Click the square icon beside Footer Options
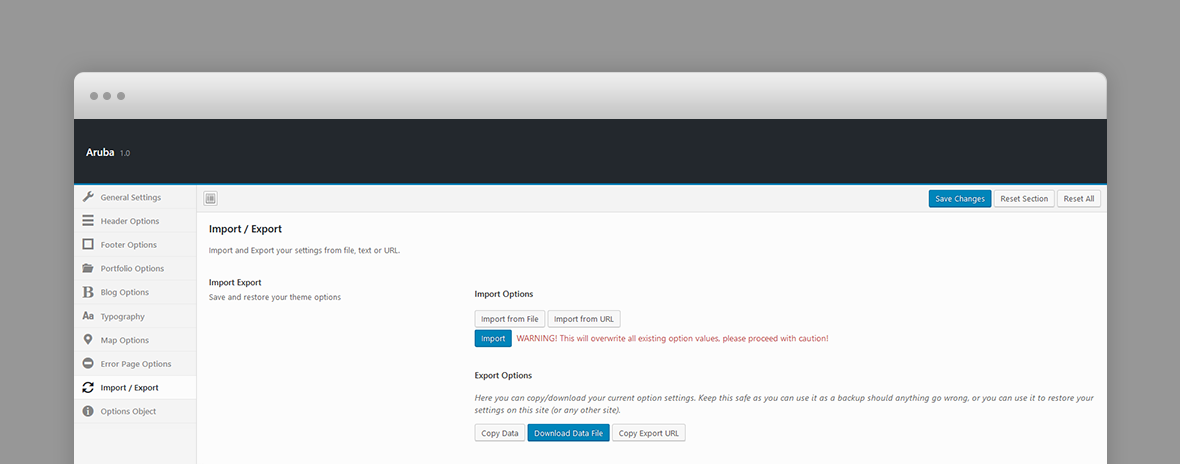The width and height of the screenshot is (1180, 464). pos(88,244)
